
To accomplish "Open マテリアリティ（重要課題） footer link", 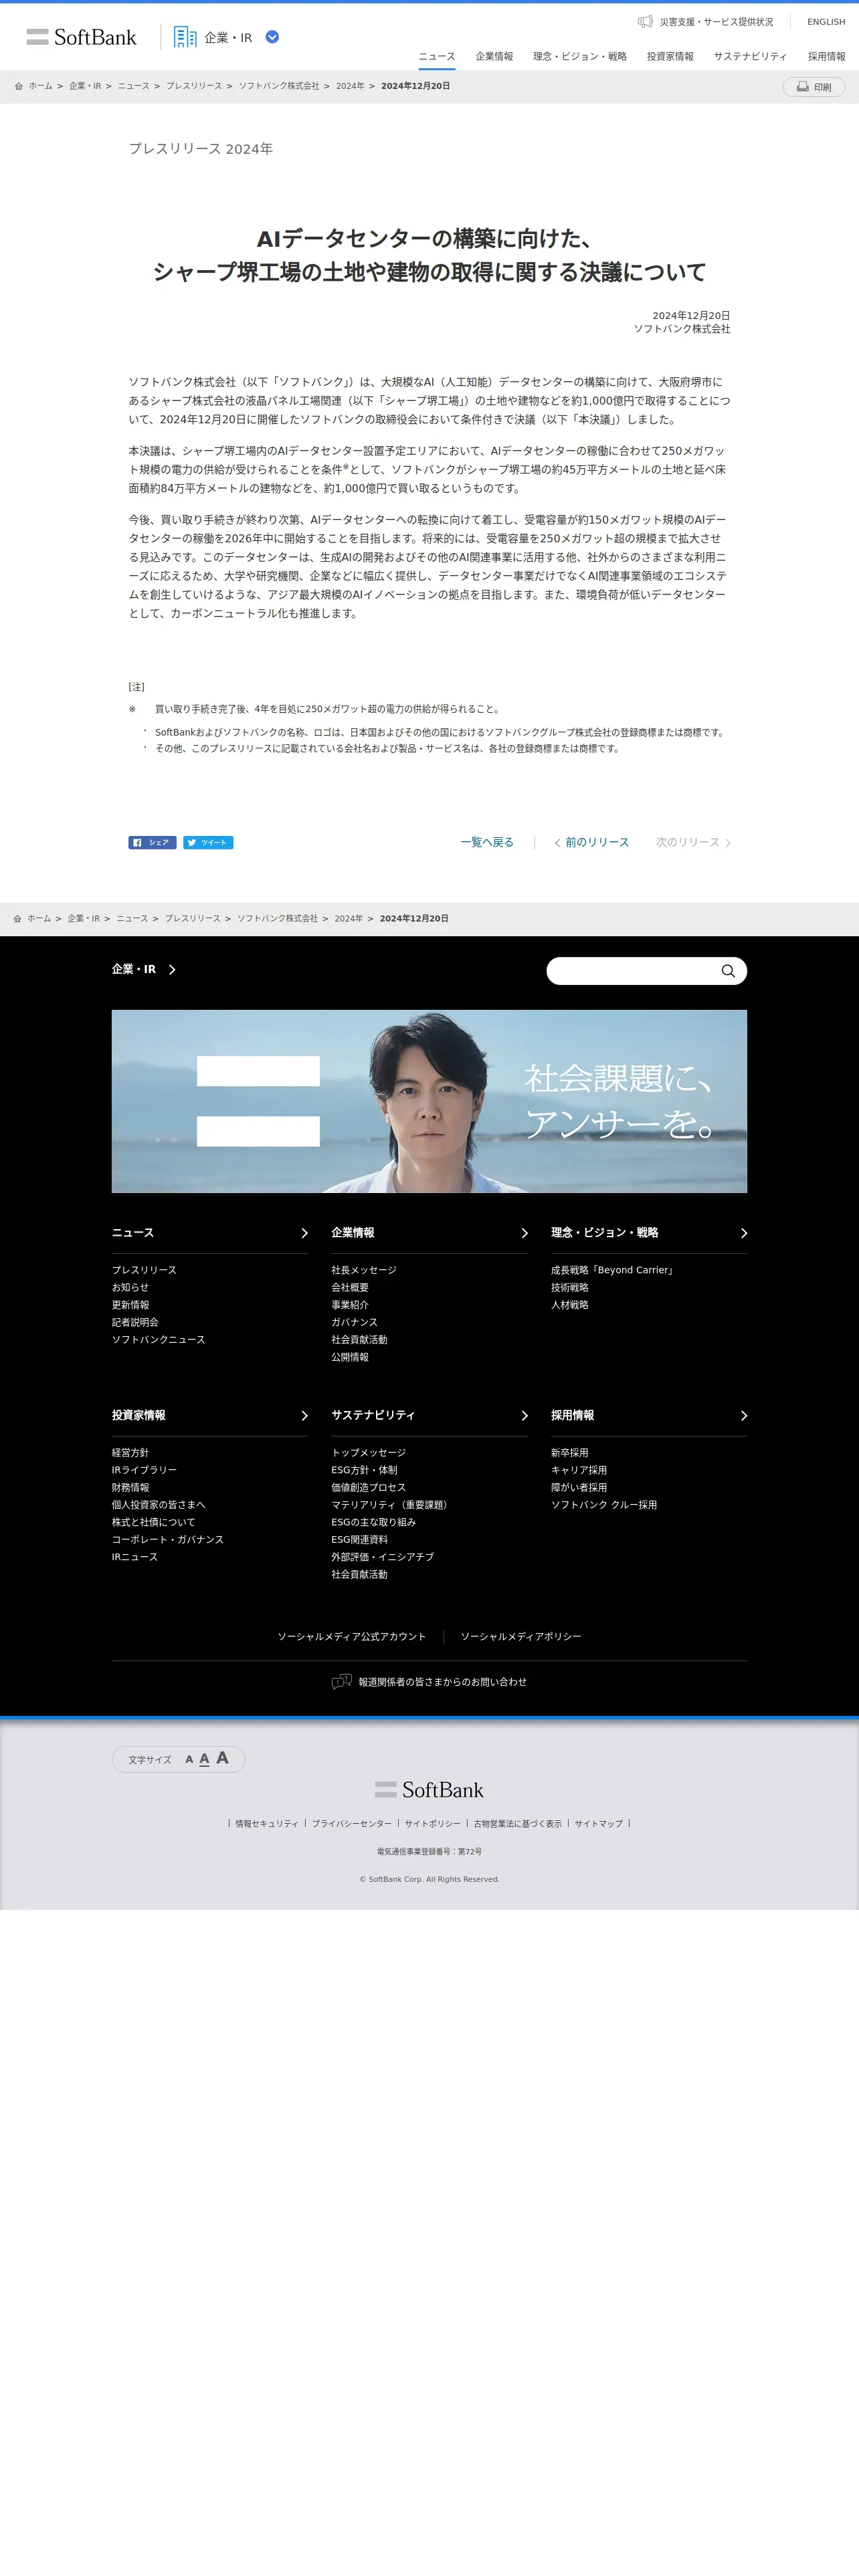I will 391,1505.
